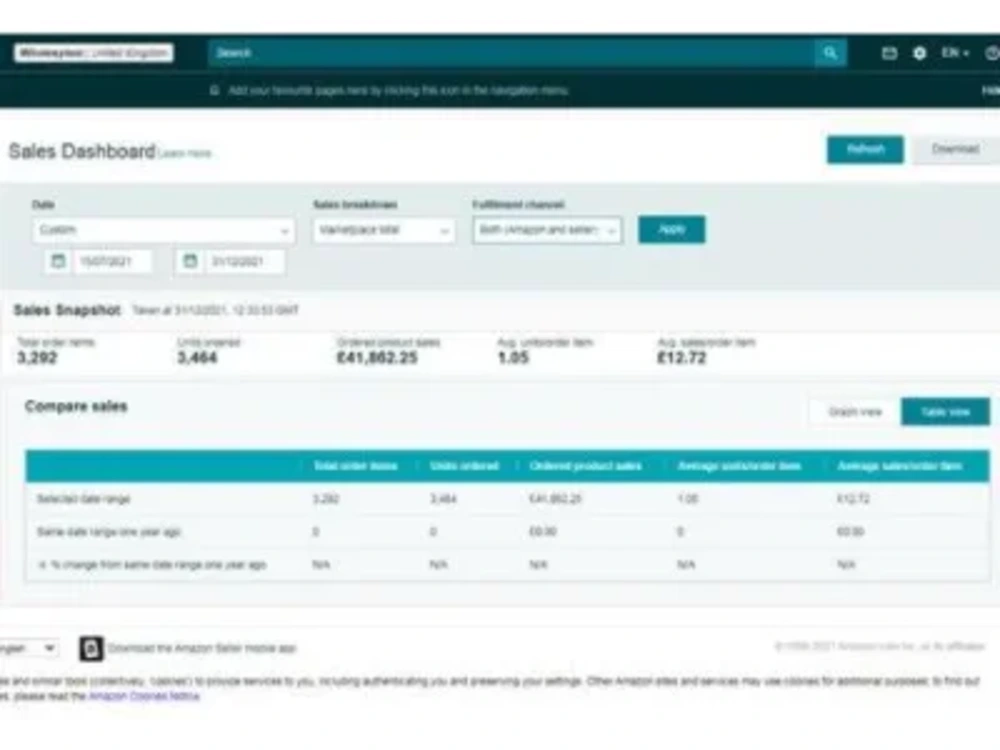
Task: Click the snapshot value £12.72
Action: [x=682, y=358]
